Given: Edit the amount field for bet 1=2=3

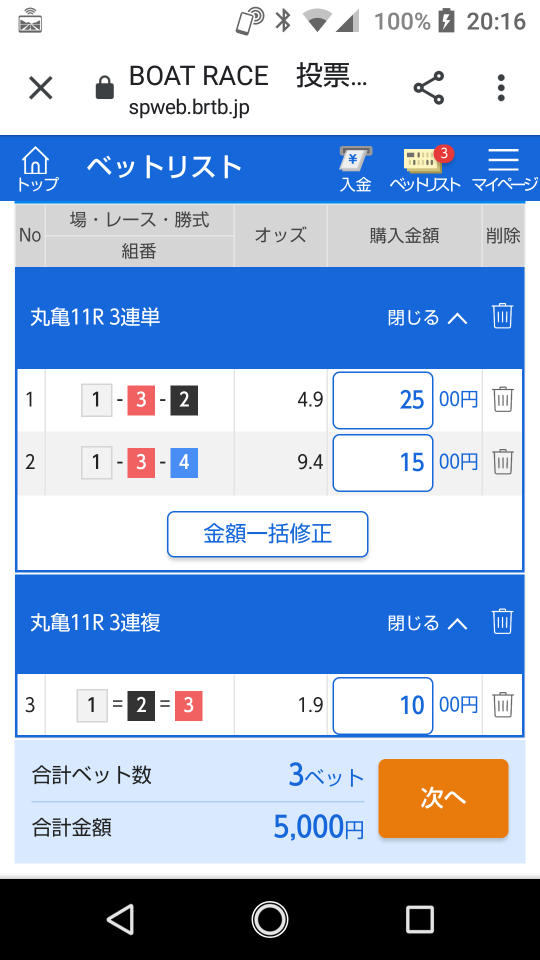Looking at the screenshot, I should [x=383, y=705].
